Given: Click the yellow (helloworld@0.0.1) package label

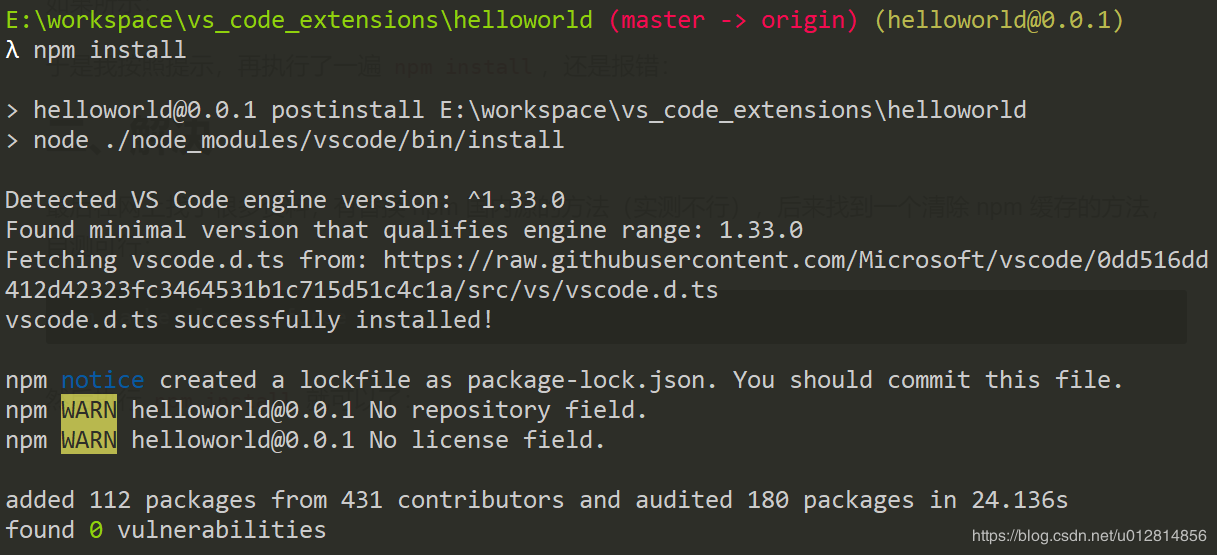Looking at the screenshot, I should tap(999, 20).
